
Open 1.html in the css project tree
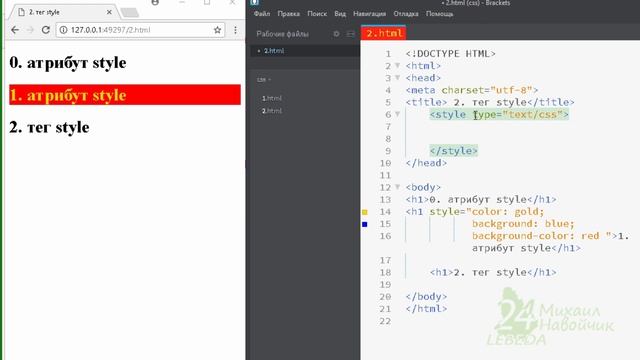(x=272, y=98)
